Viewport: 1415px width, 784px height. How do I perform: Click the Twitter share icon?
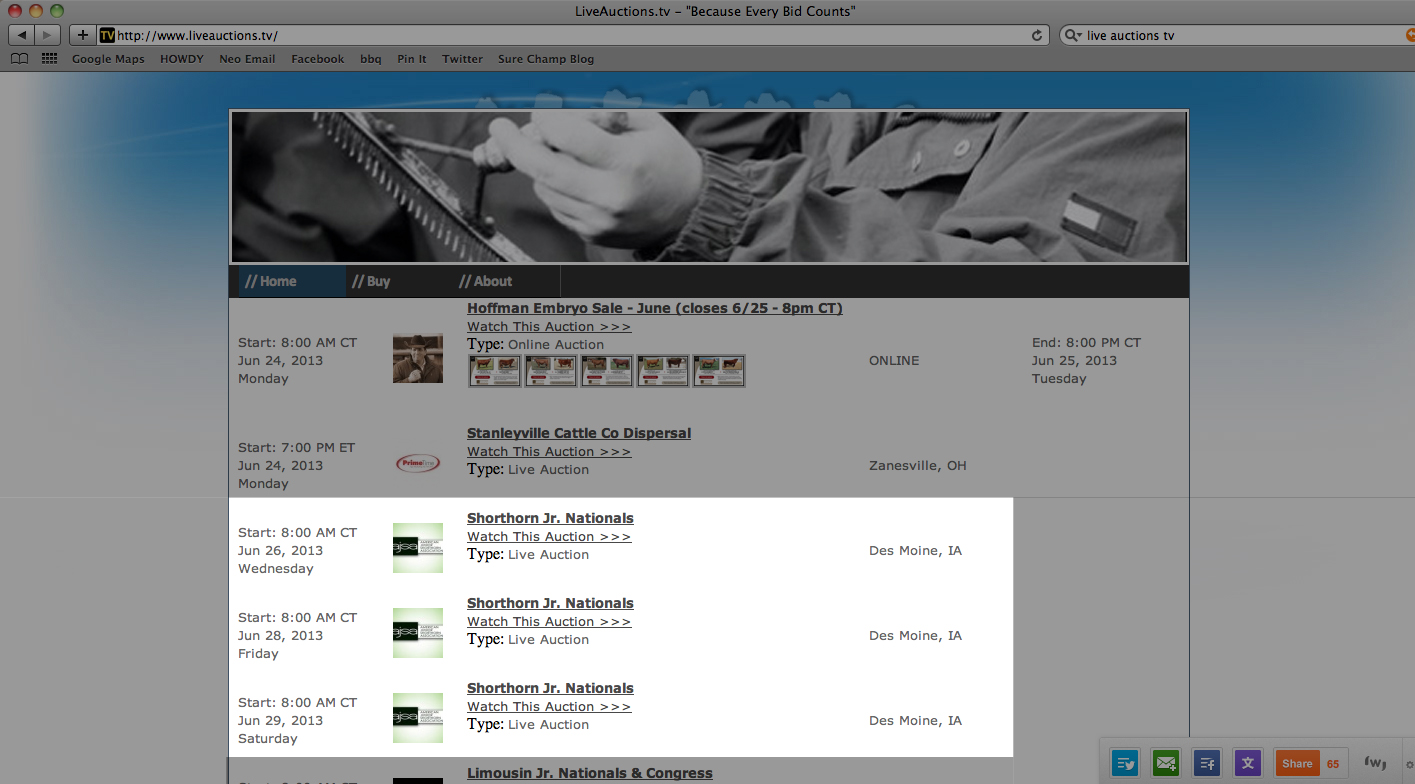(1126, 763)
